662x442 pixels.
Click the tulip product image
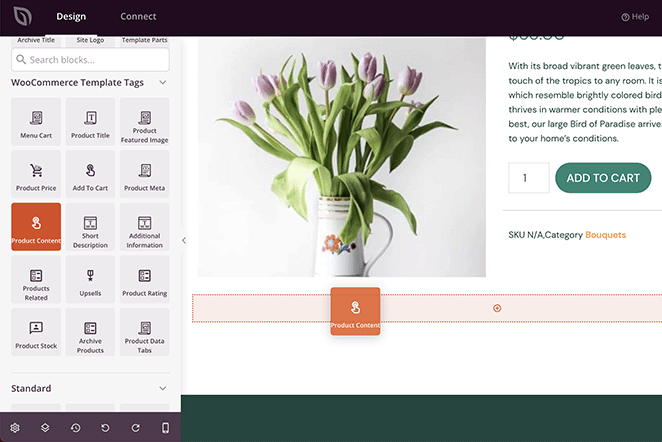click(342, 157)
